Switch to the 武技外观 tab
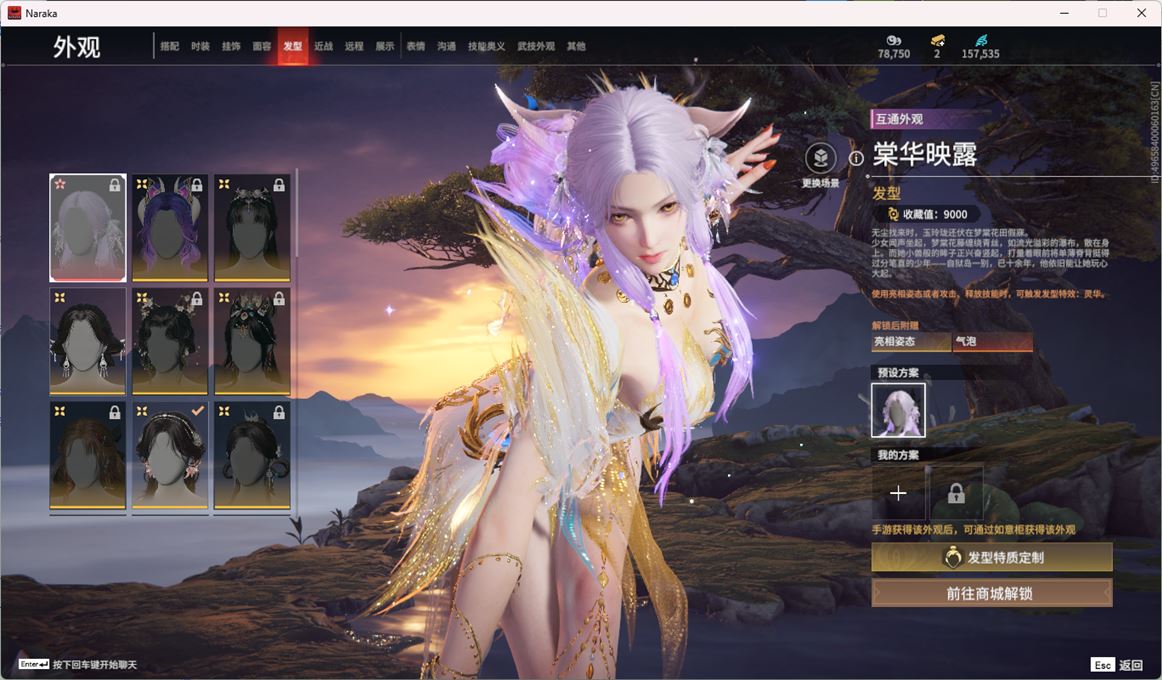Screen dimensions: 1162x680 click(x=536, y=46)
